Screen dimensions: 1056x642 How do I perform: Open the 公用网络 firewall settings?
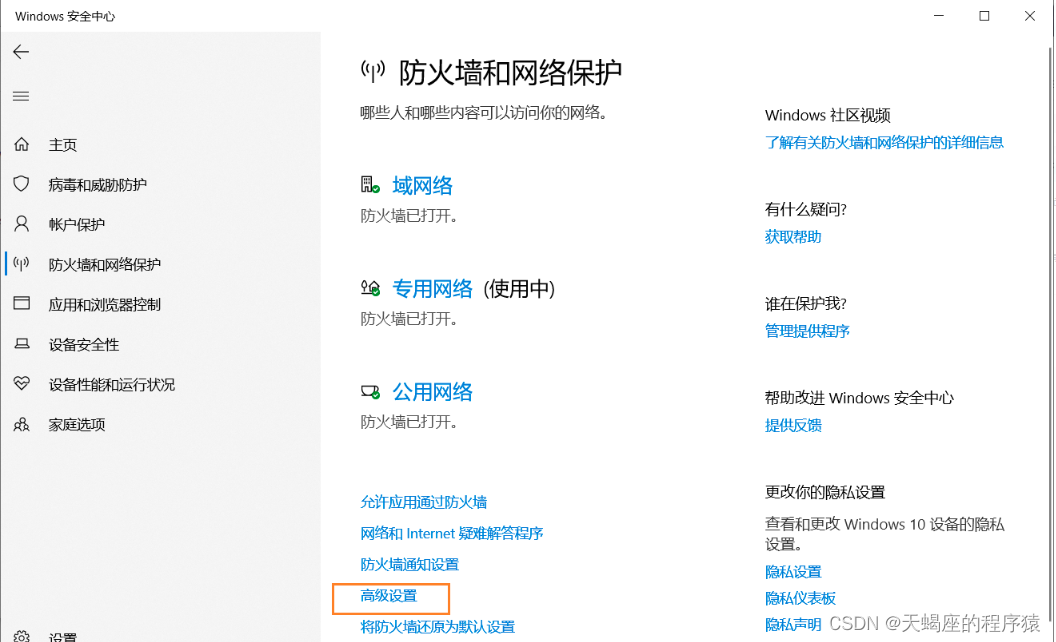click(432, 391)
